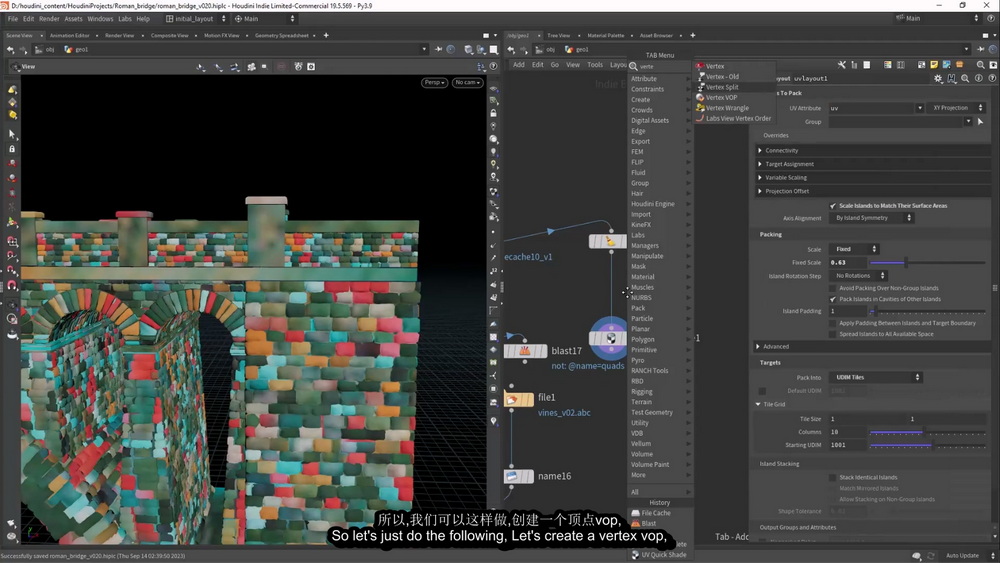The height and width of the screenshot is (563, 1000).
Task: Click the network wrench tools icon
Action: click(x=841, y=65)
